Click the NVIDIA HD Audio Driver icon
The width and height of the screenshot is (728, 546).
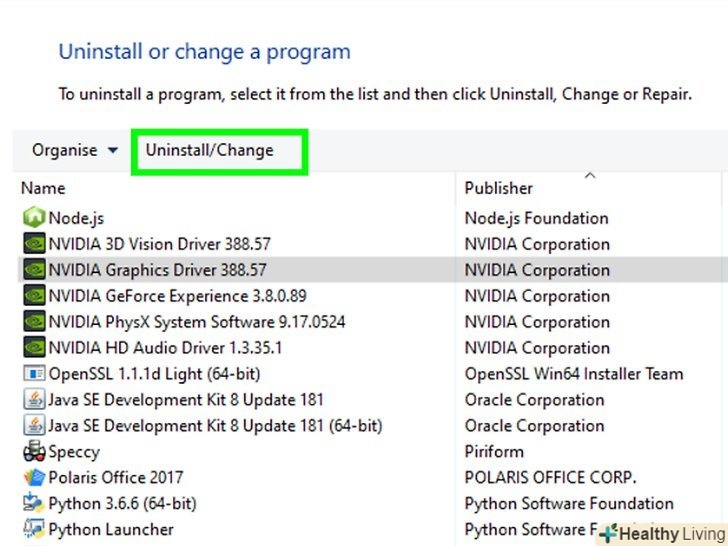coord(34,348)
